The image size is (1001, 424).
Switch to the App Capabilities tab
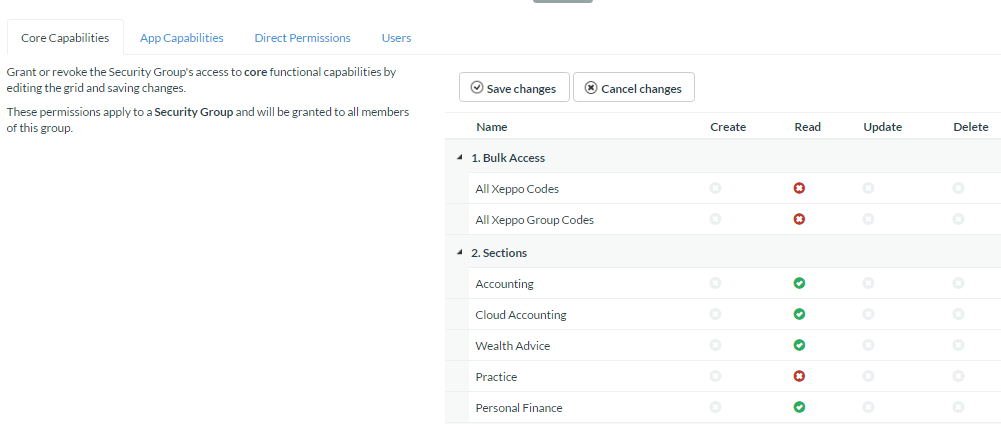coord(182,38)
